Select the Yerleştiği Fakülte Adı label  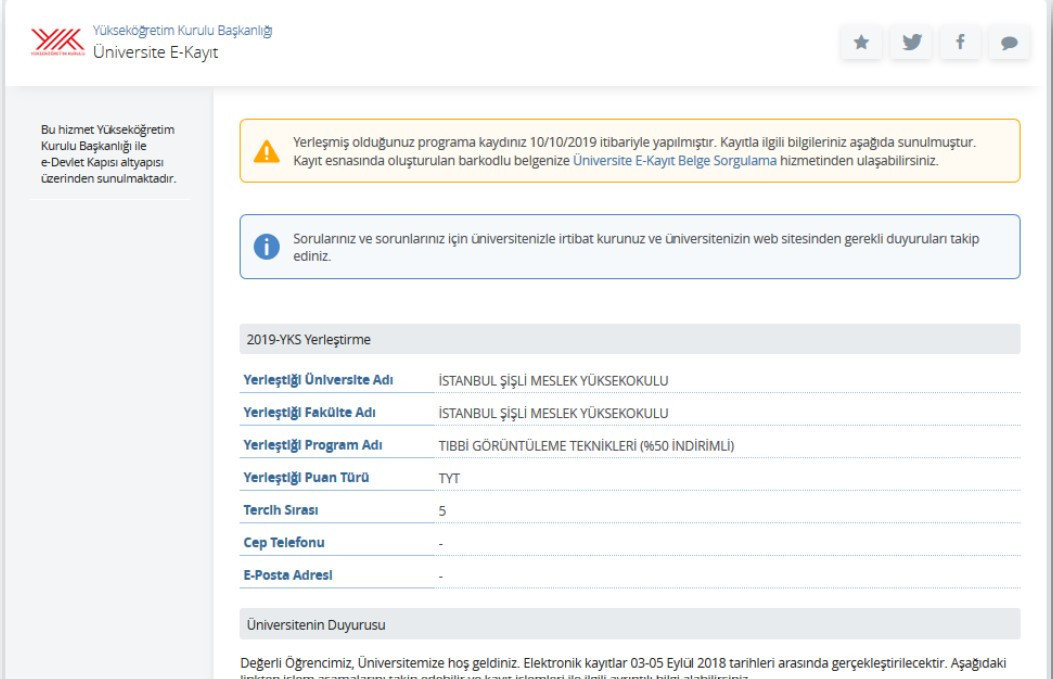click(x=309, y=413)
